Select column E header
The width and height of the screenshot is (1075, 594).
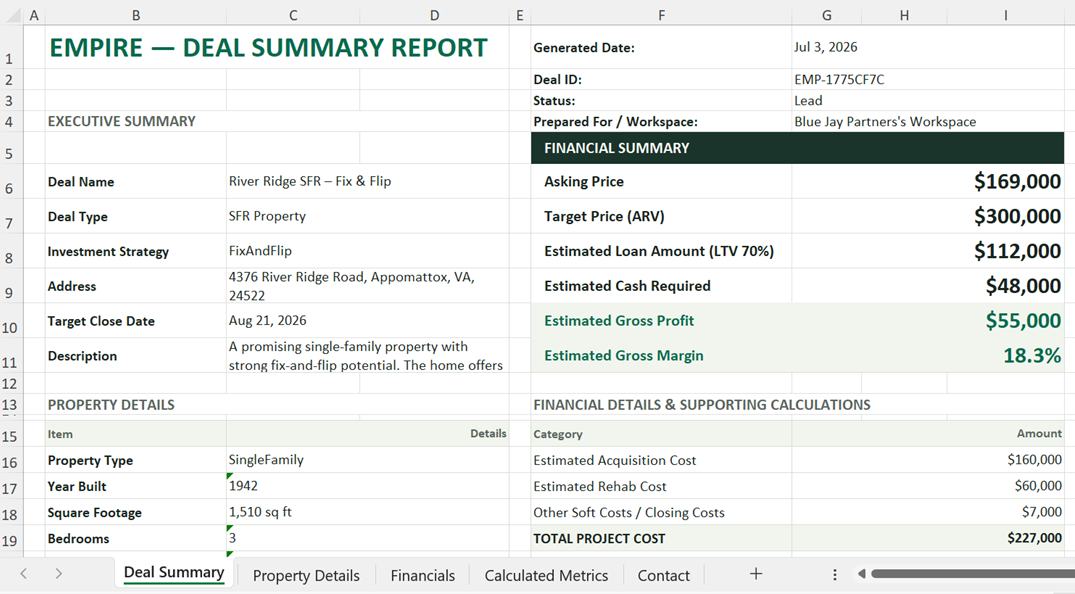[x=520, y=15]
